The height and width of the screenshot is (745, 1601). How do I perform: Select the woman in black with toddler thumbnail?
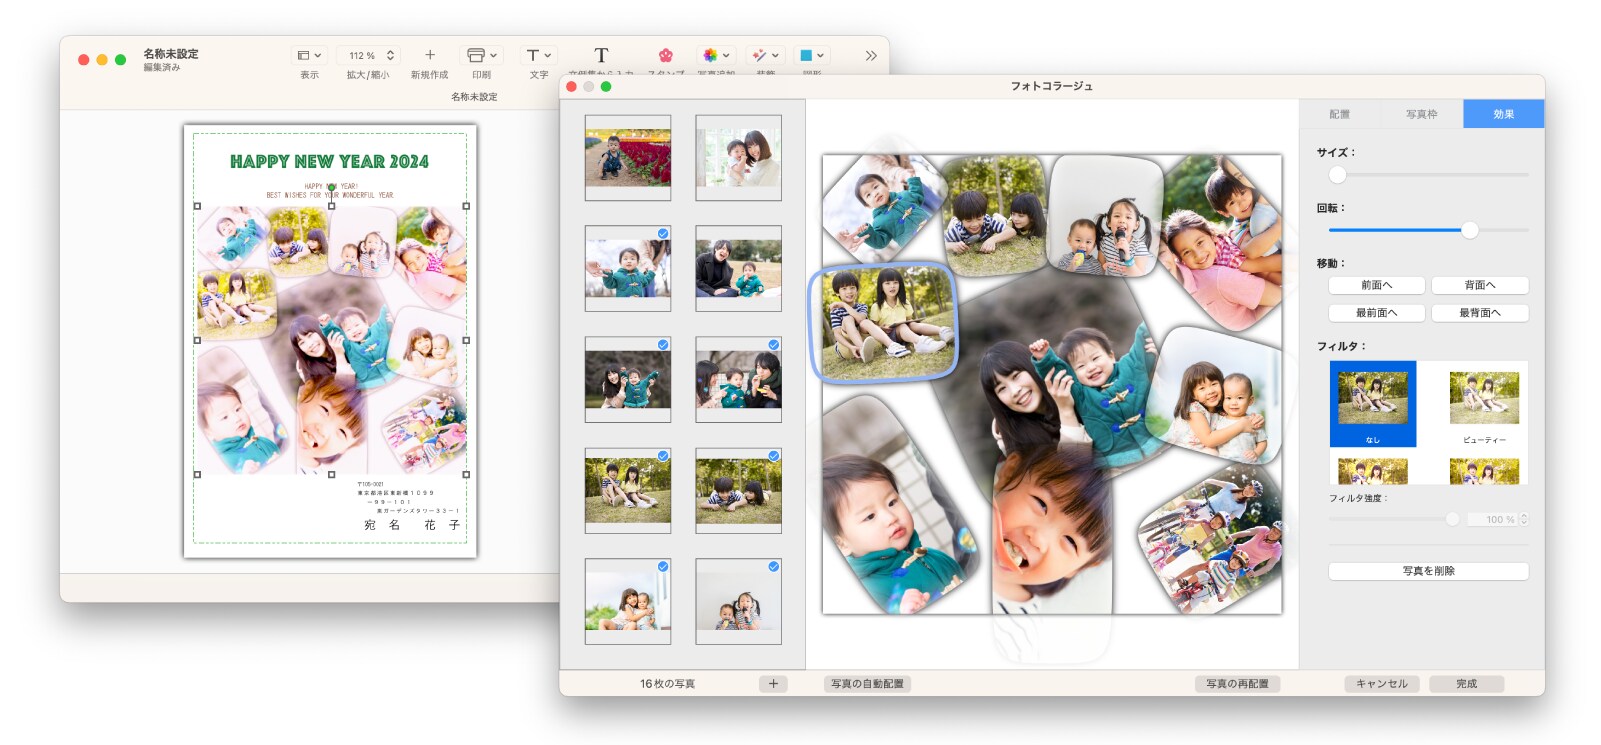pos(739,269)
